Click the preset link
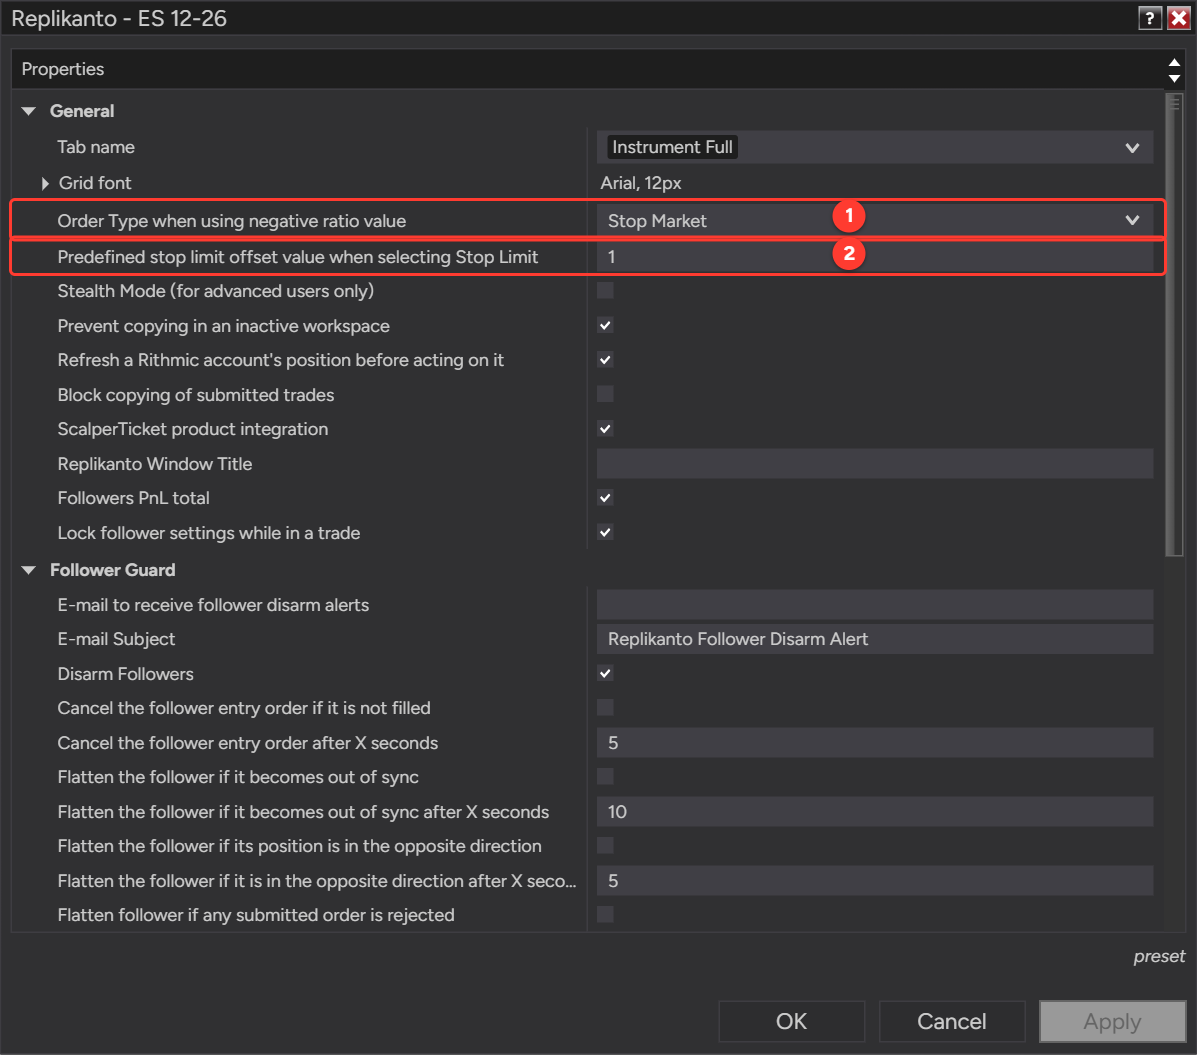Image resolution: width=1197 pixels, height=1055 pixels. (1159, 957)
